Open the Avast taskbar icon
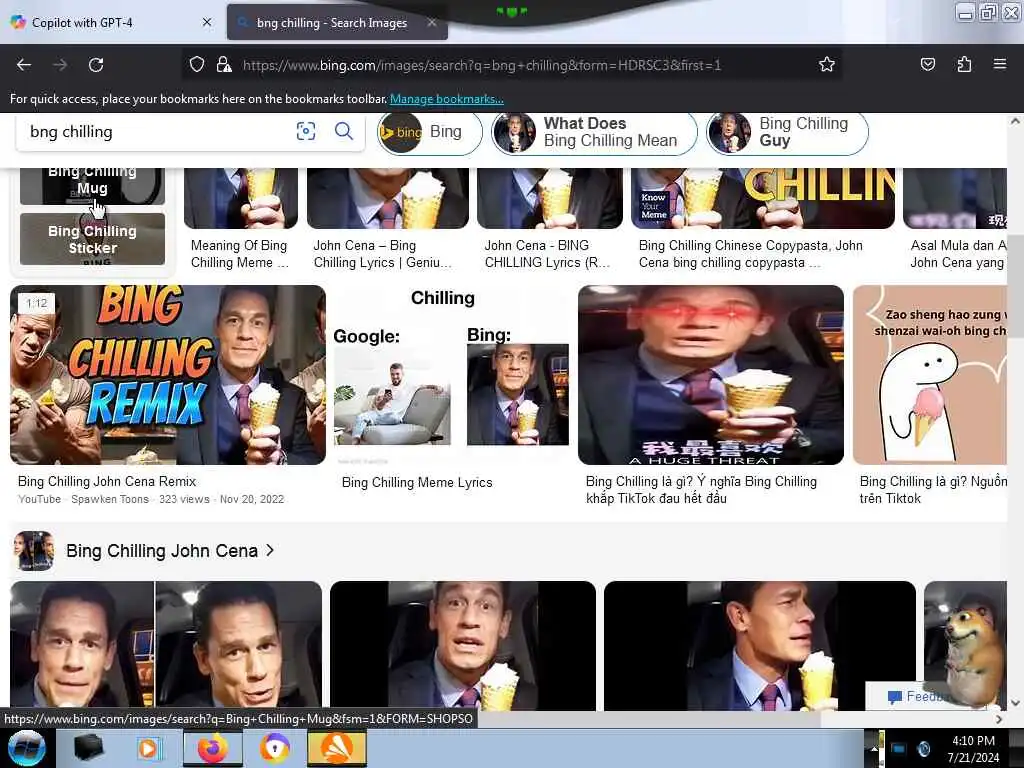Image resolution: width=1024 pixels, height=768 pixels. pos(336,748)
